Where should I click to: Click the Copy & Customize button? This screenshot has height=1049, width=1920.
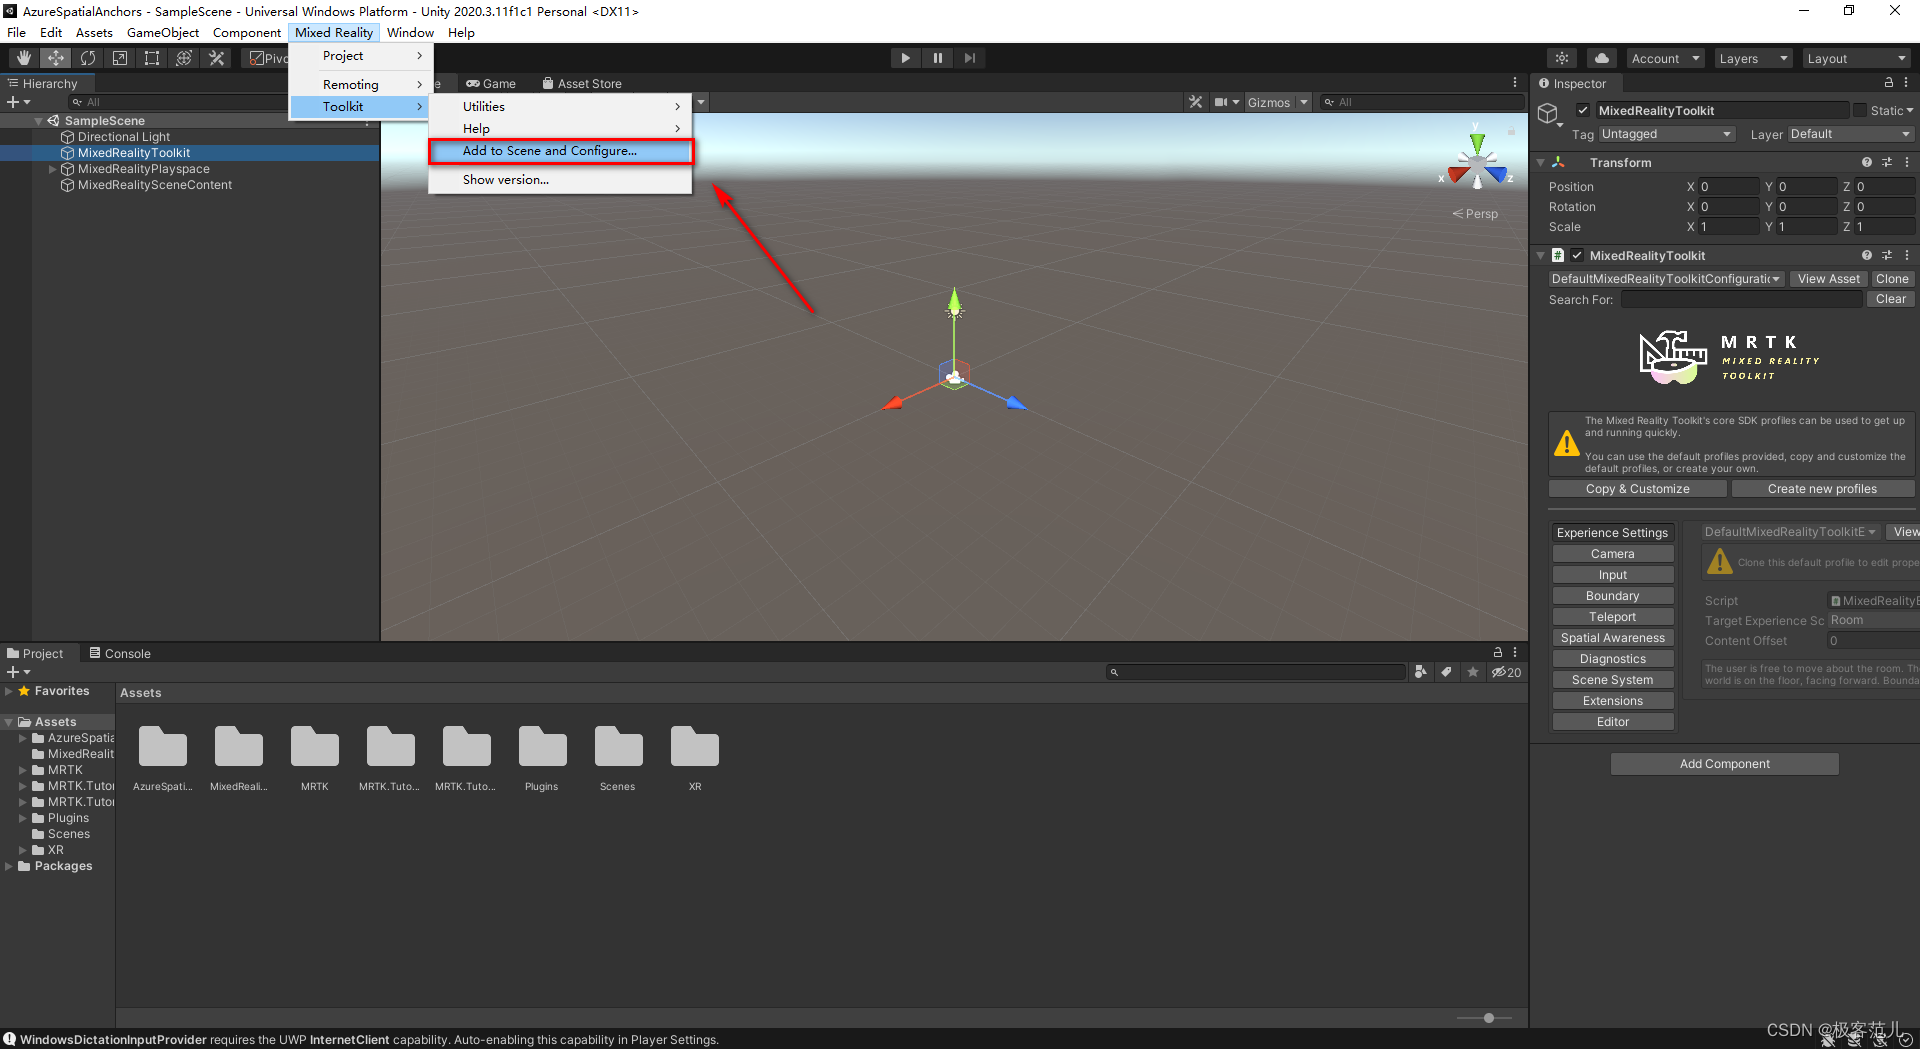(x=1638, y=489)
